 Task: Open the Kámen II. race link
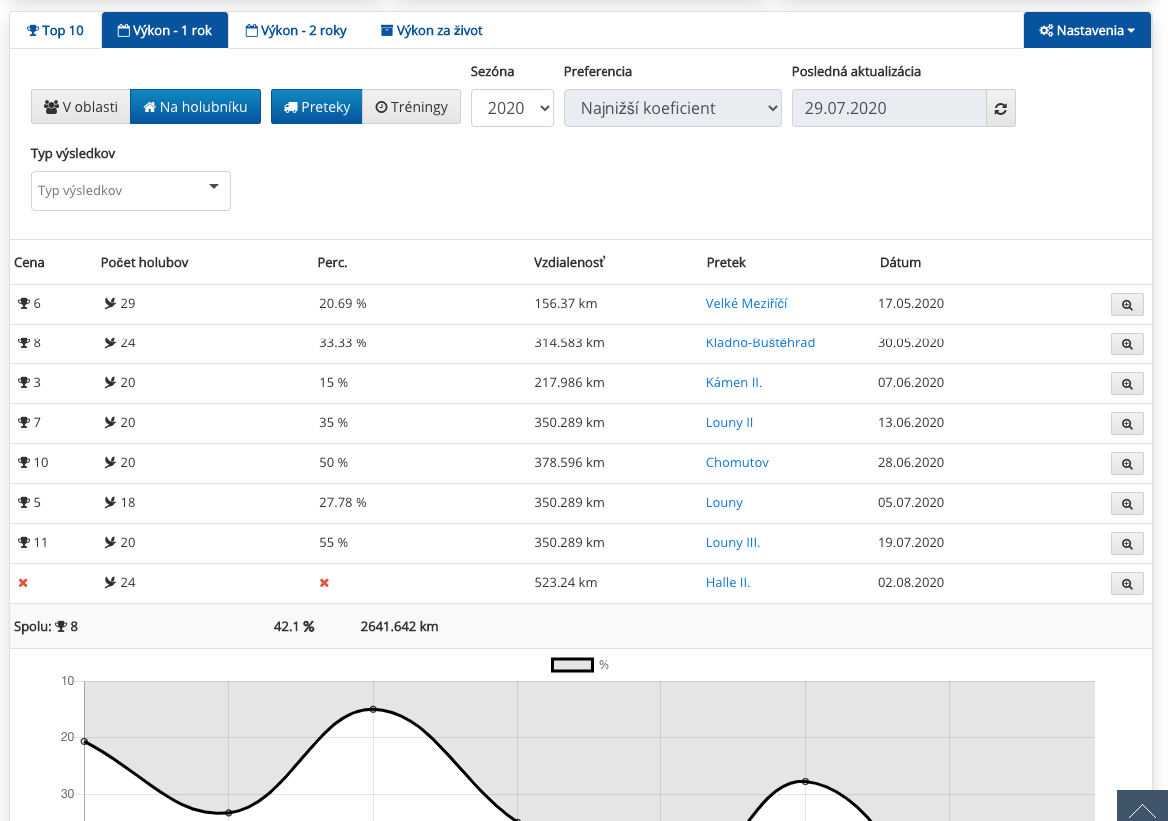pos(734,382)
